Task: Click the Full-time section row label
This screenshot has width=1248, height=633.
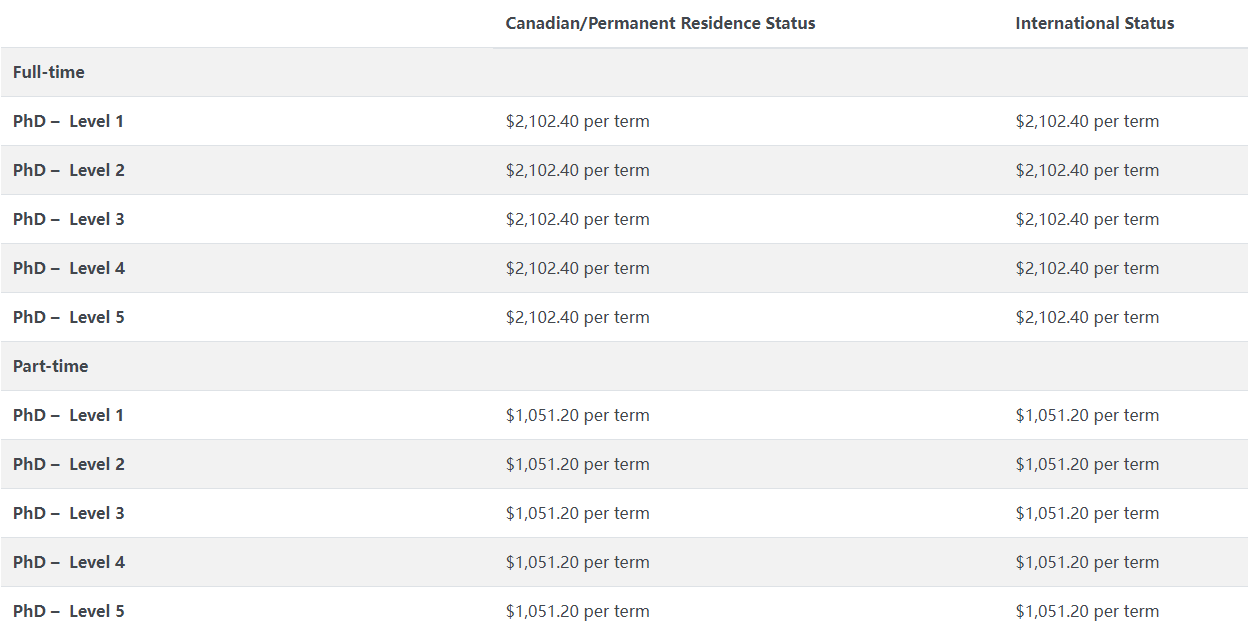Action: (49, 72)
